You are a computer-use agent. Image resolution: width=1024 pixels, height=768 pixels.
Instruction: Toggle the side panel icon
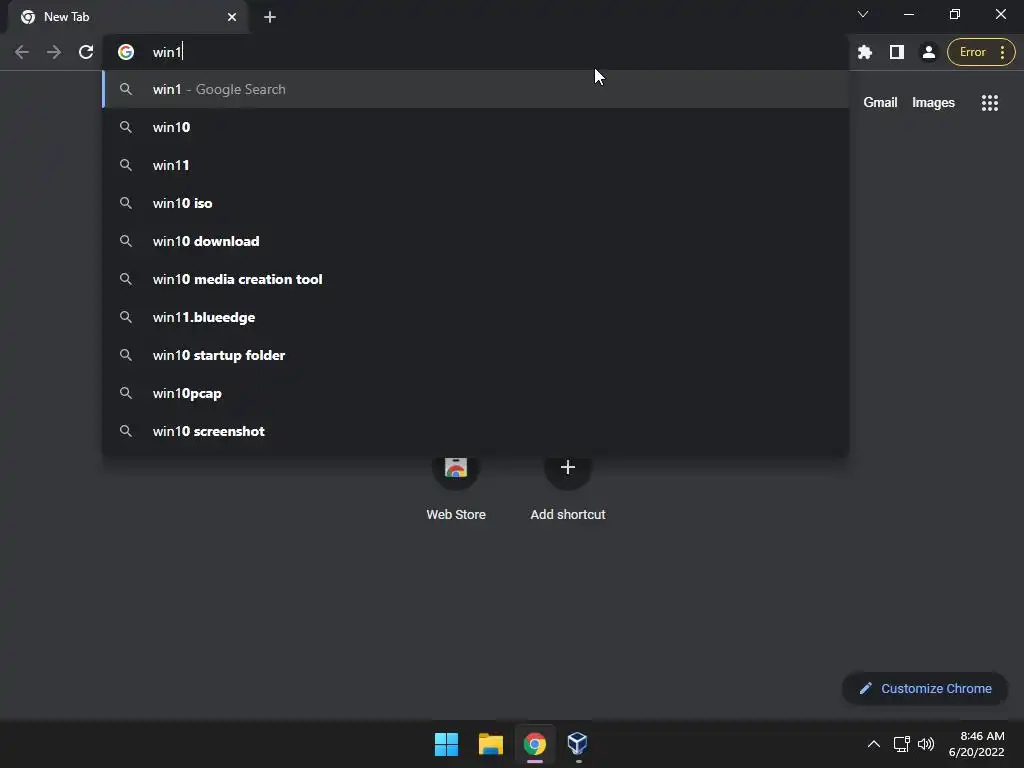(x=897, y=52)
